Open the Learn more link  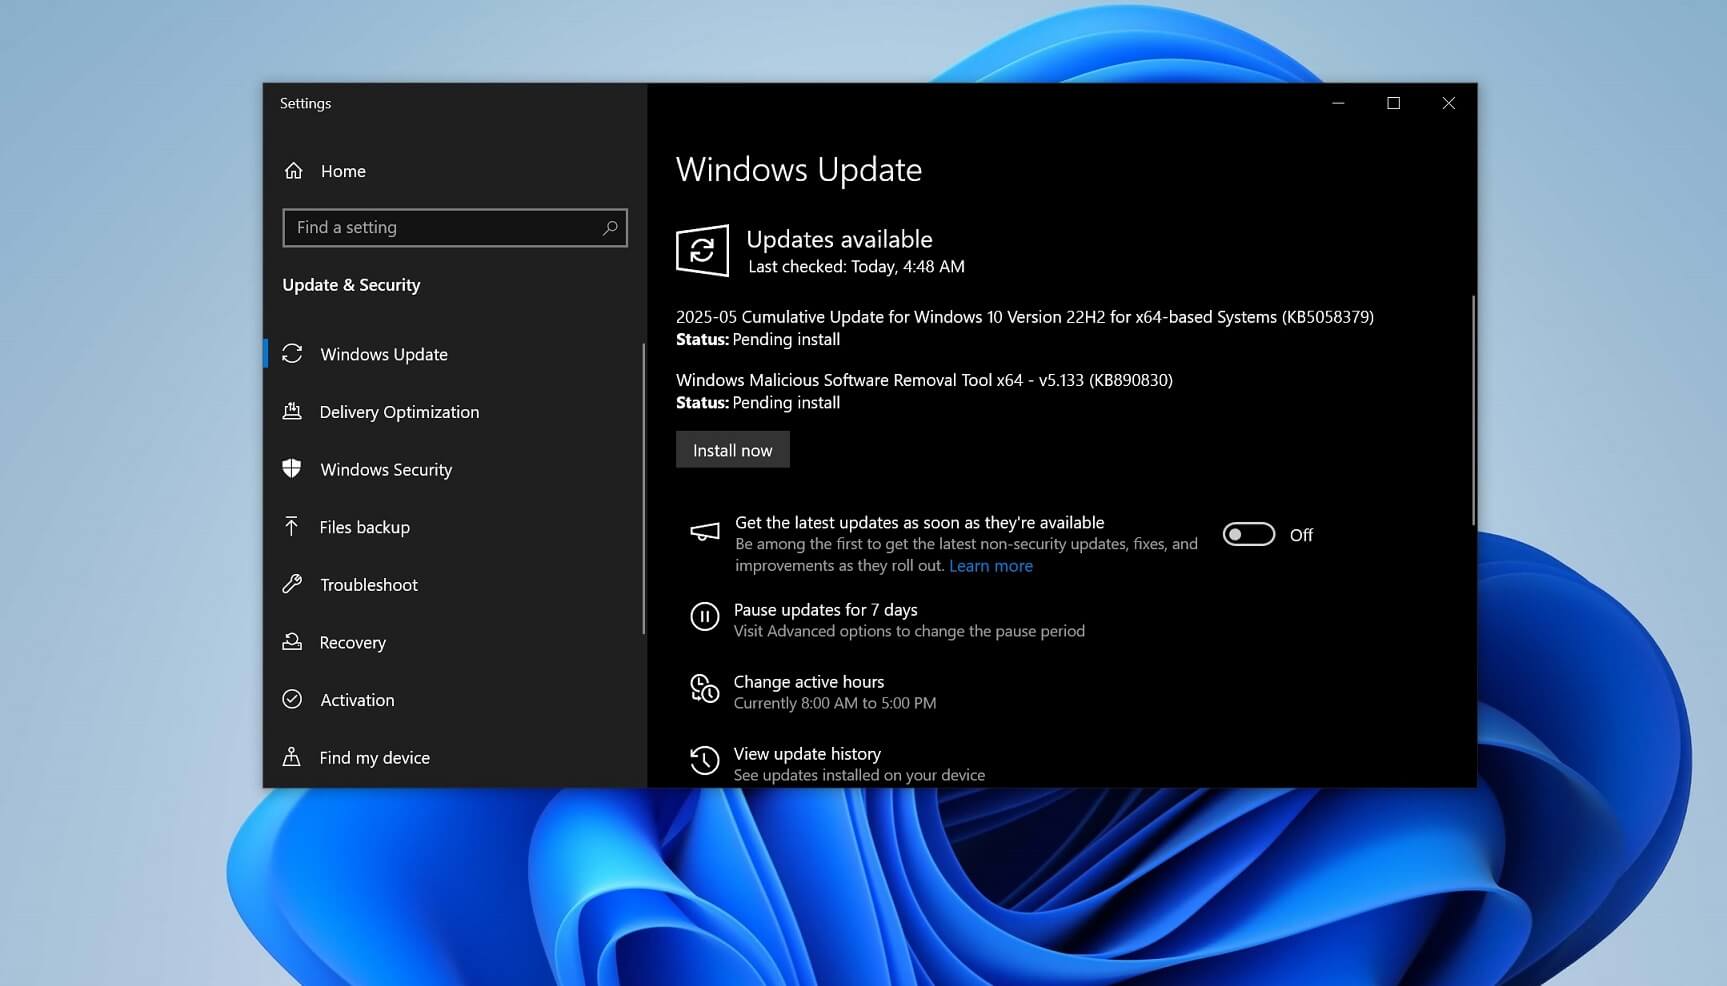point(990,565)
